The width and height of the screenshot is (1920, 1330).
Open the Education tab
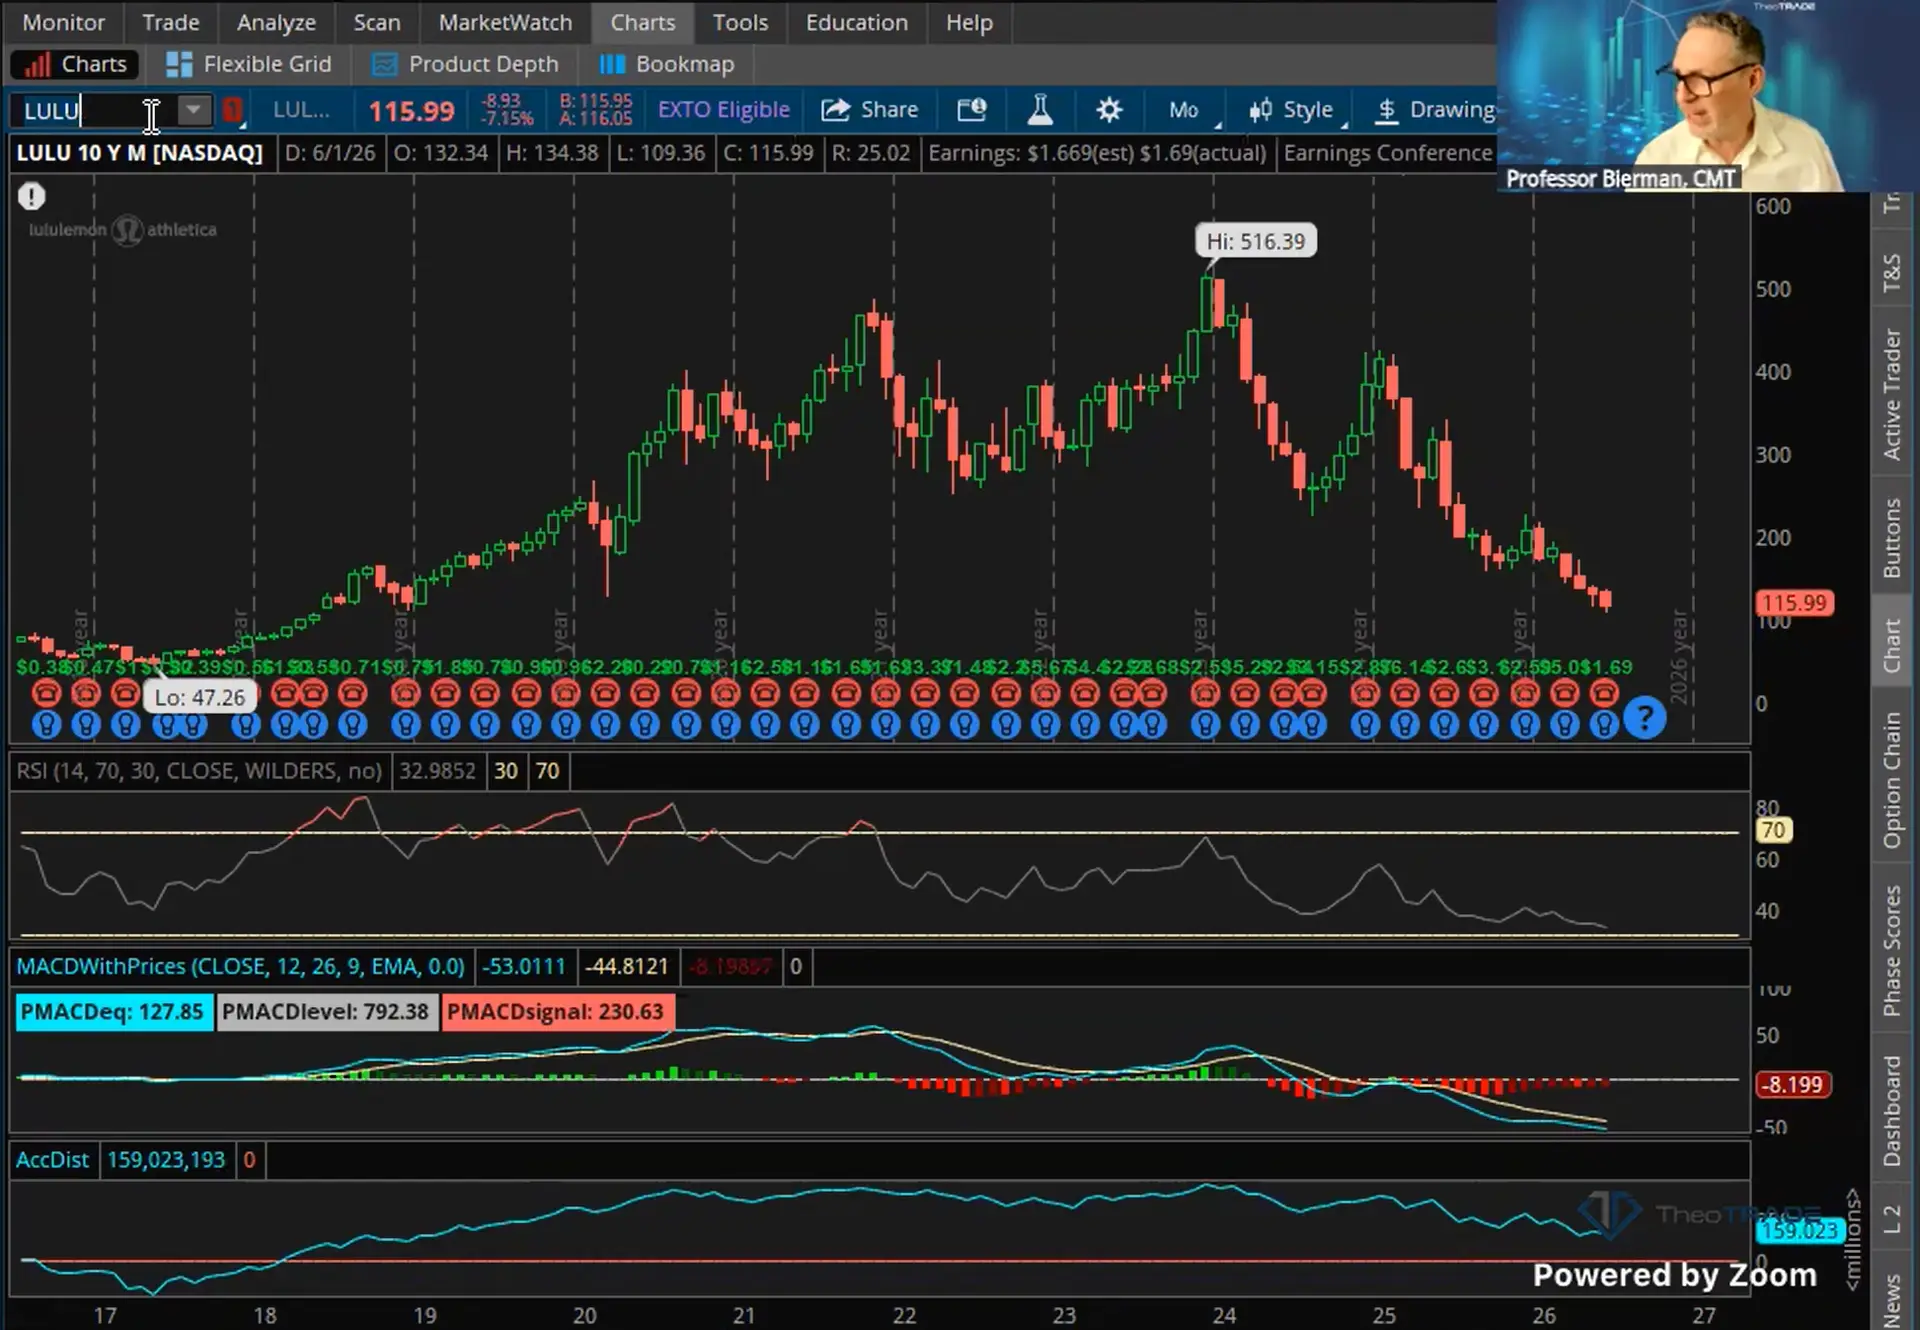[x=857, y=22]
